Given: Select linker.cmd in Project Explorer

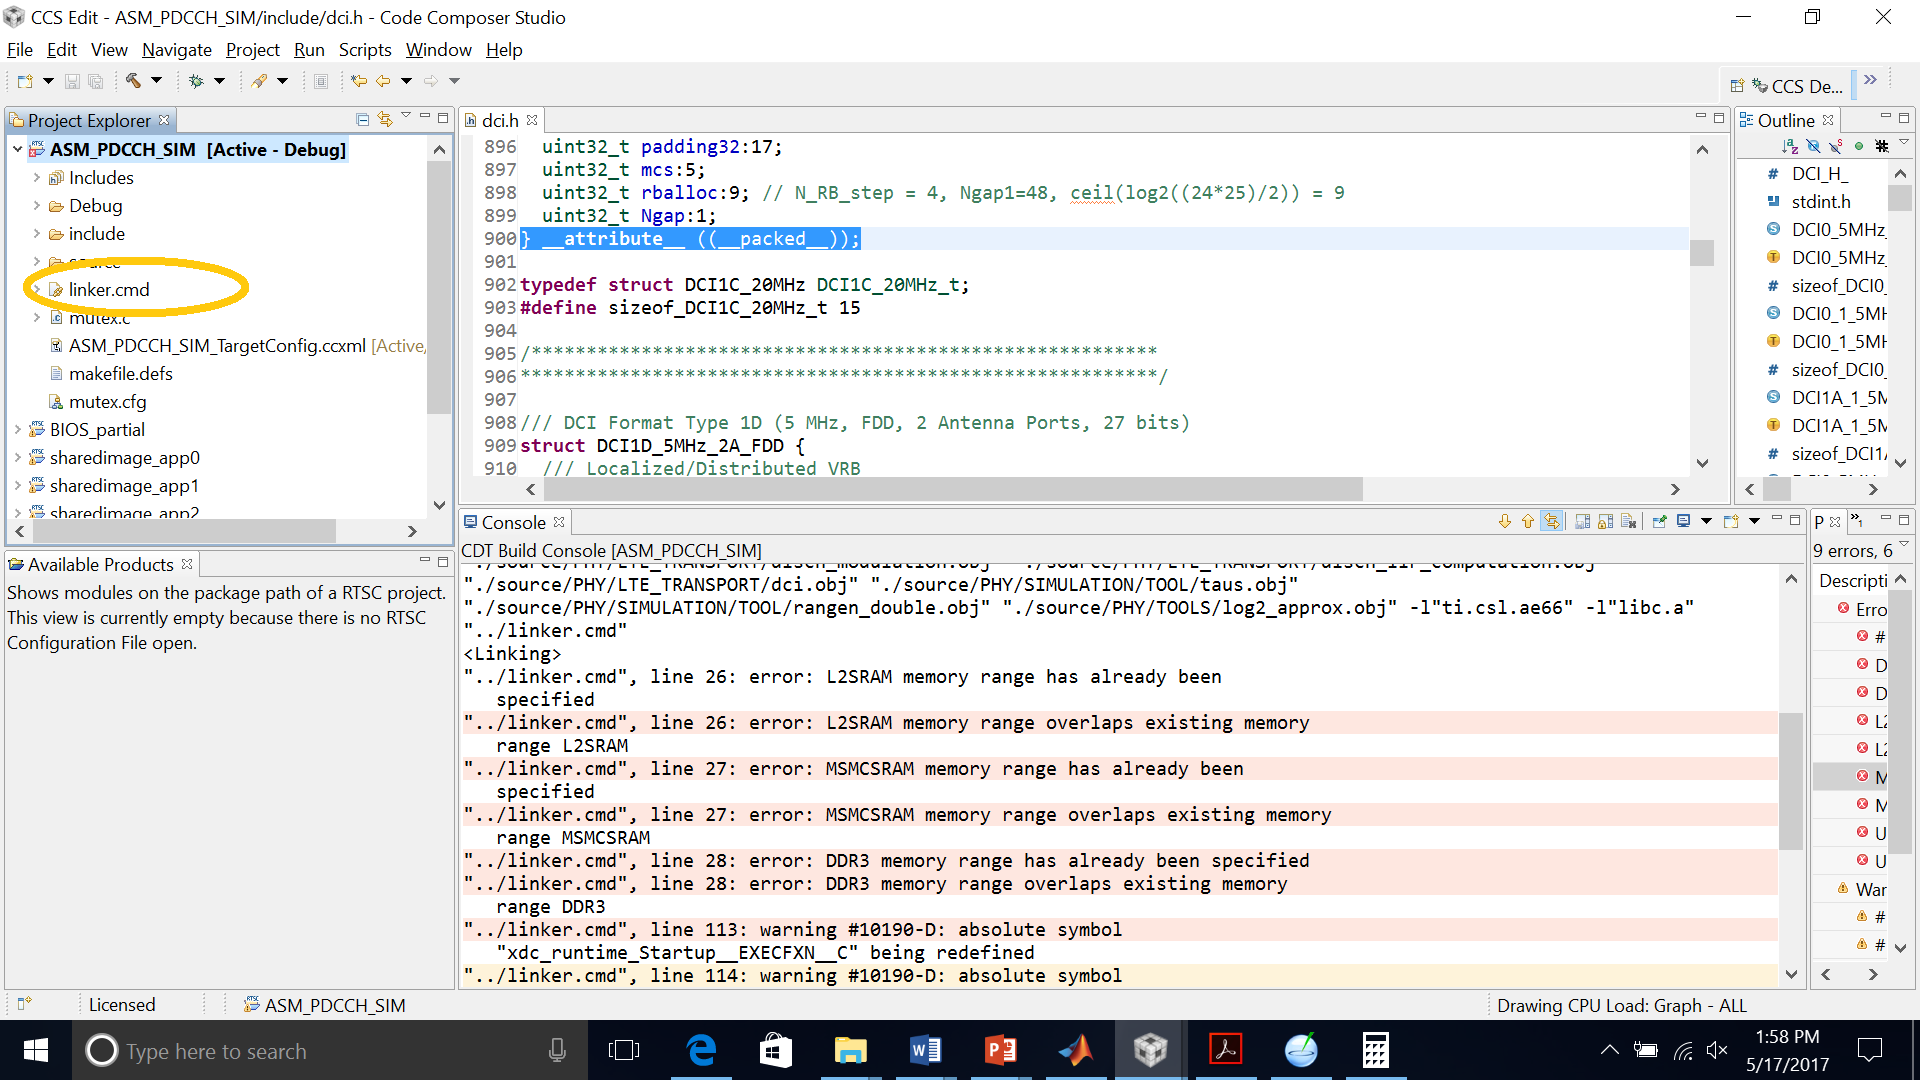Looking at the screenshot, I should (109, 289).
